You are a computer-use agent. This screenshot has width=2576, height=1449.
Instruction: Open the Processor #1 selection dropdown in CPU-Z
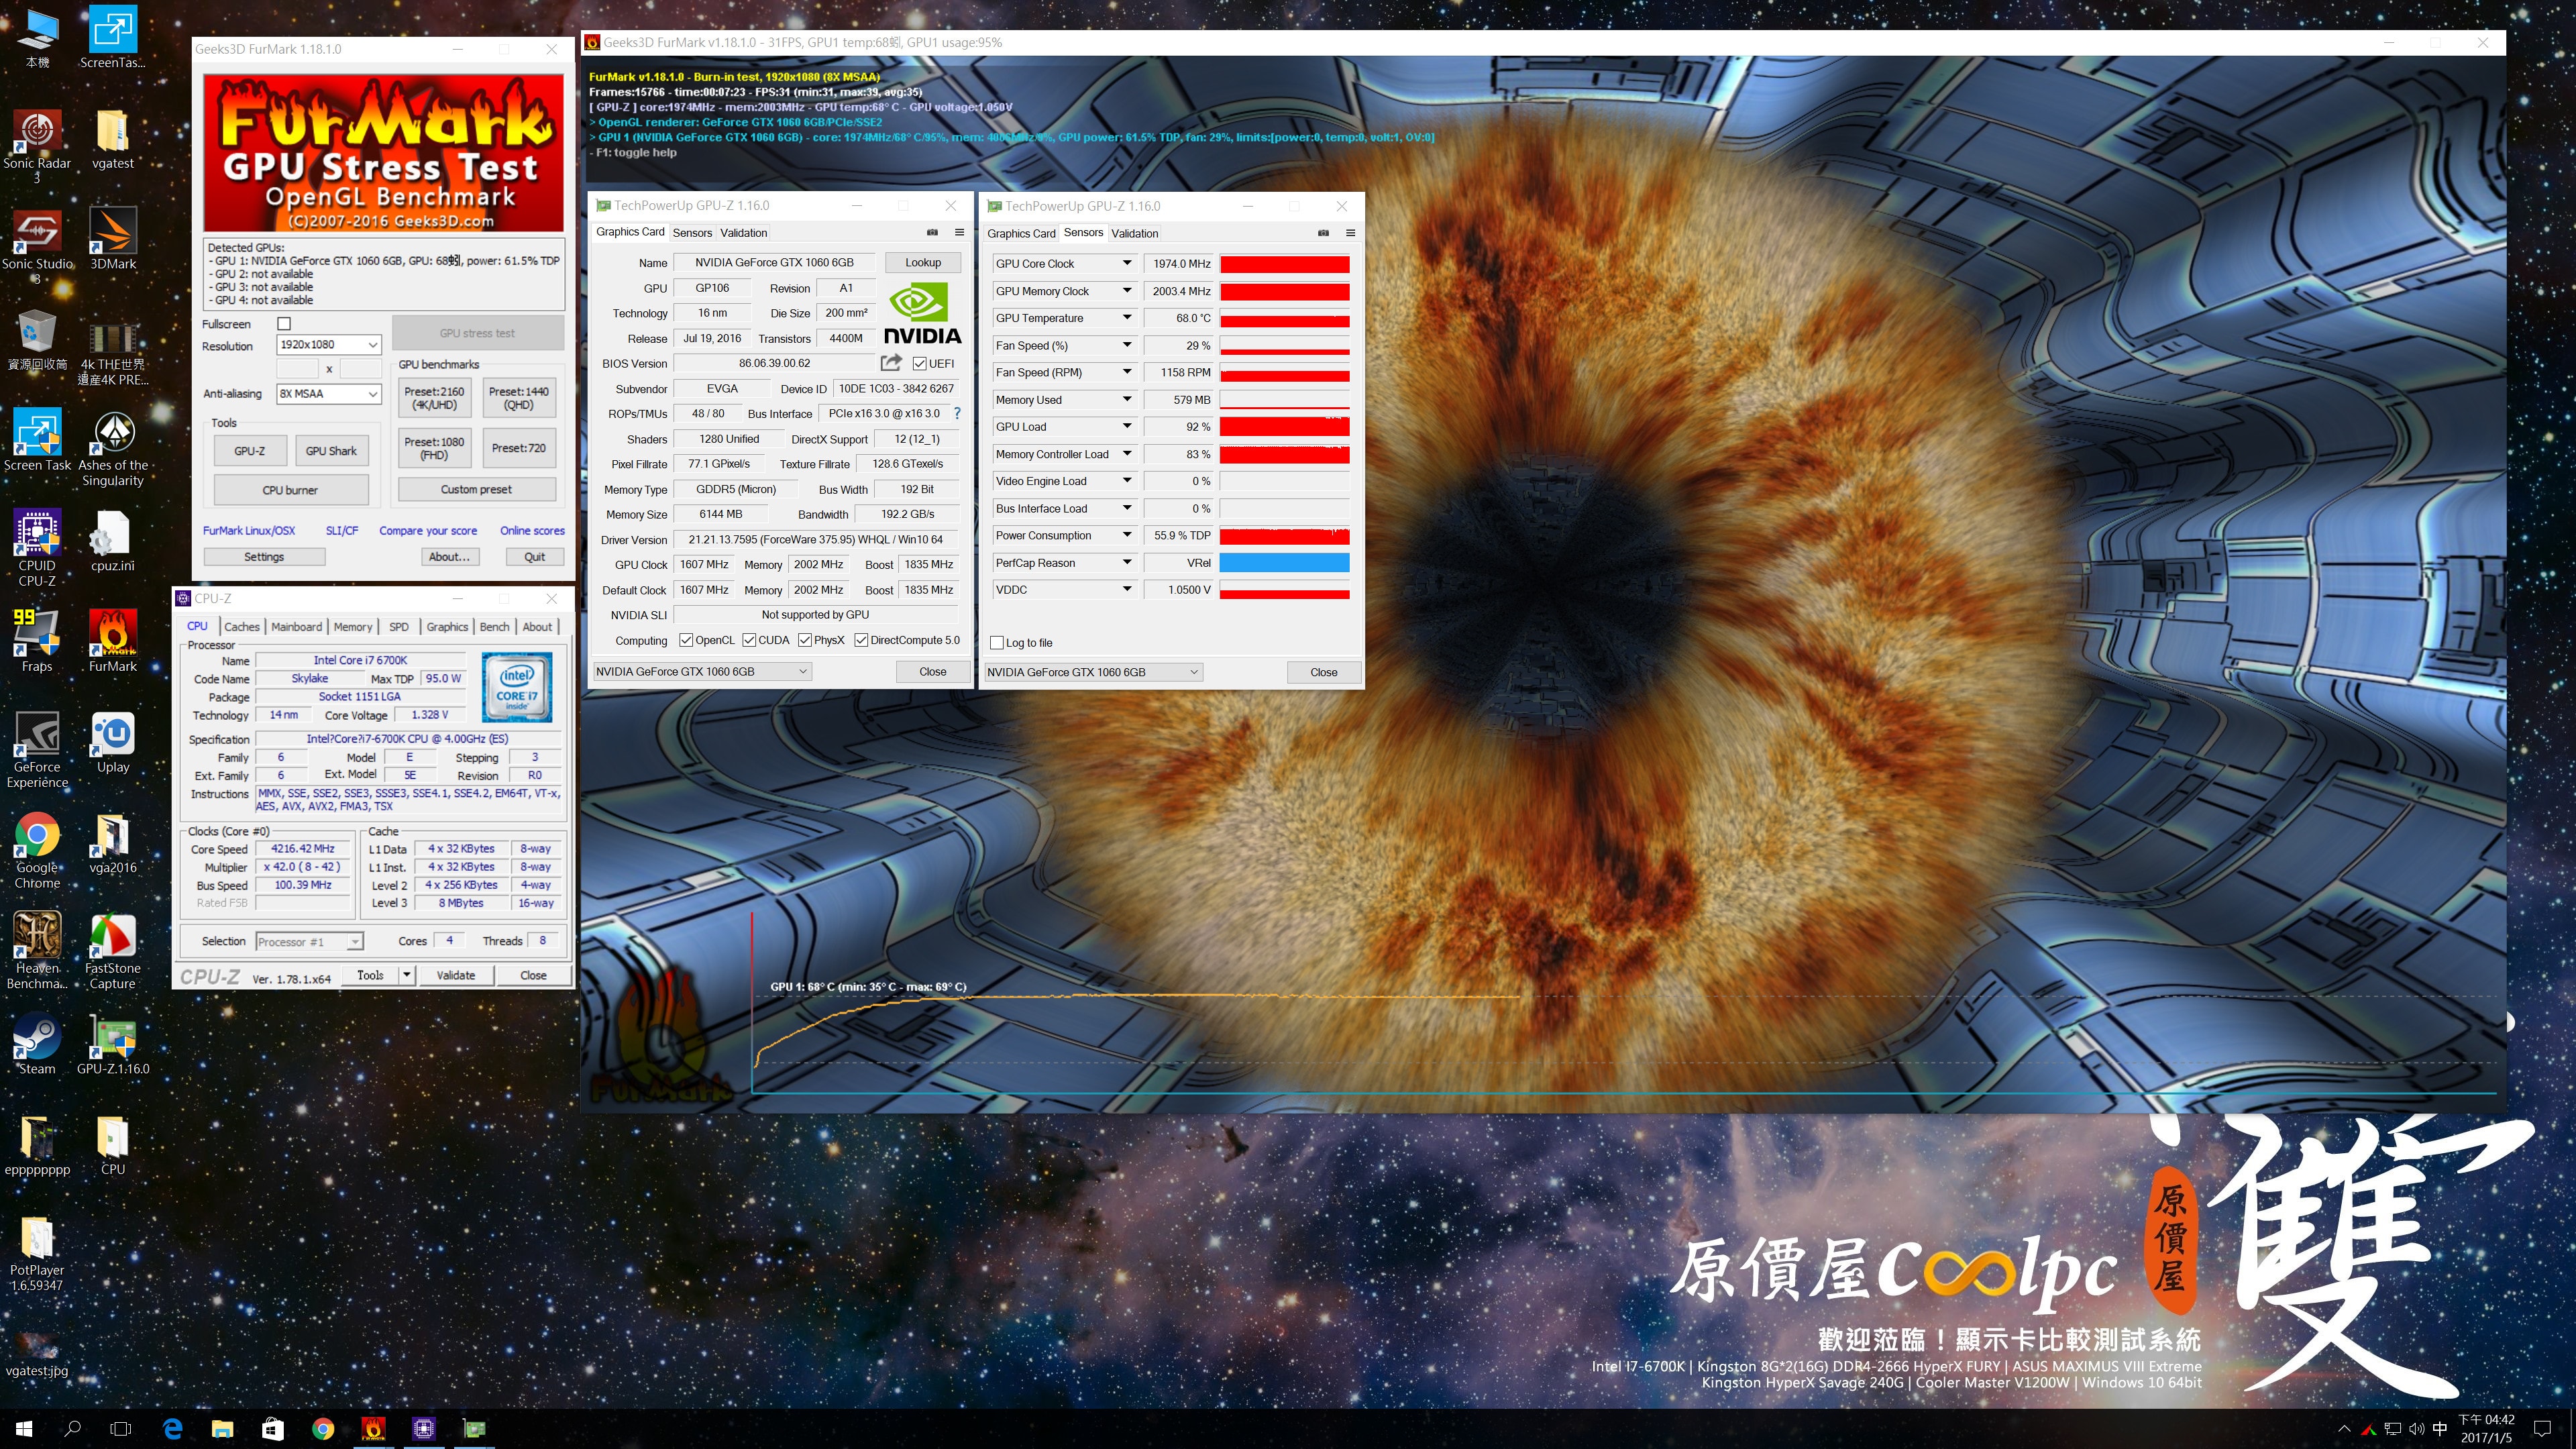click(x=309, y=941)
